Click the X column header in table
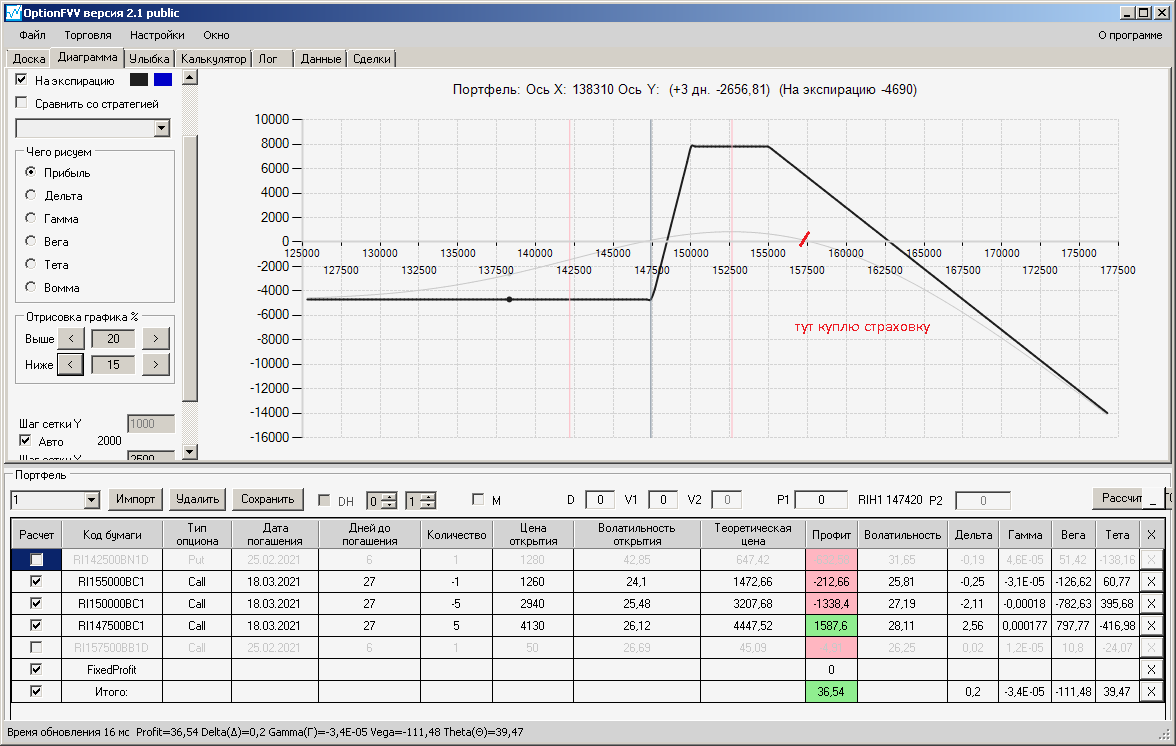The height and width of the screenshot is (746, 1176). pyautogui.click(x=1151, y=535)
